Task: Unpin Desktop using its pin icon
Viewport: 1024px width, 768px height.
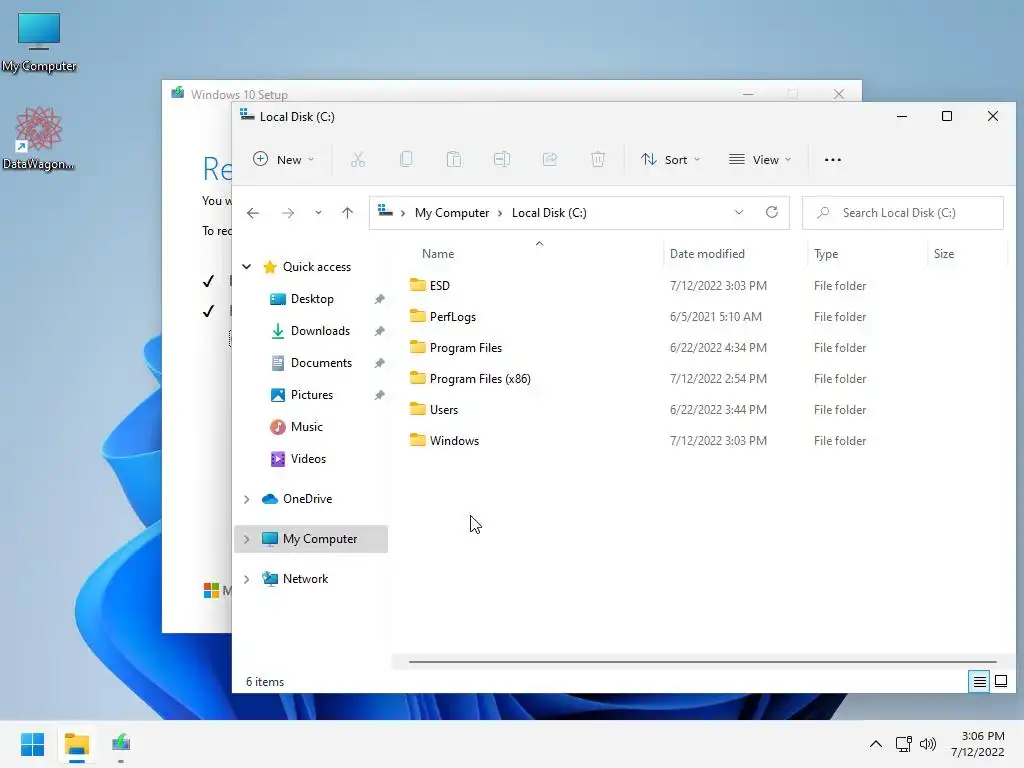Action: (379, 299)
